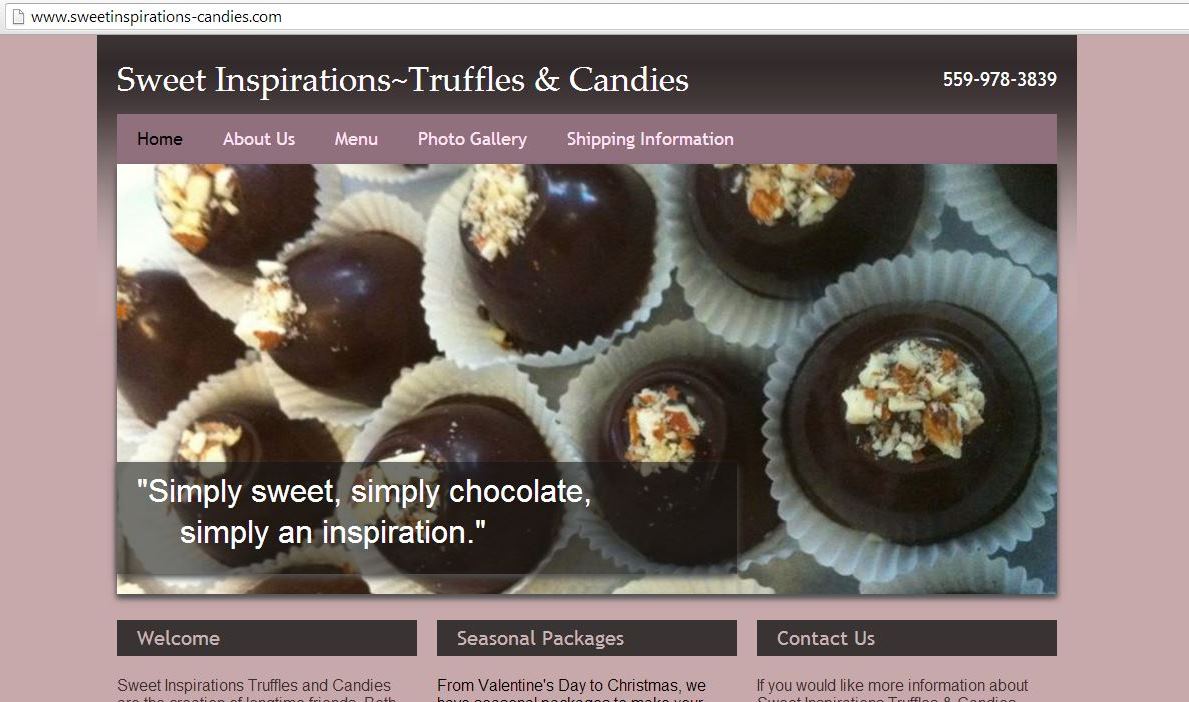Click the 'From Valentine's Day to Christmas' text
Image resolution: width=1189 pixels, height=702 pixels.
[x=572, y=691]
